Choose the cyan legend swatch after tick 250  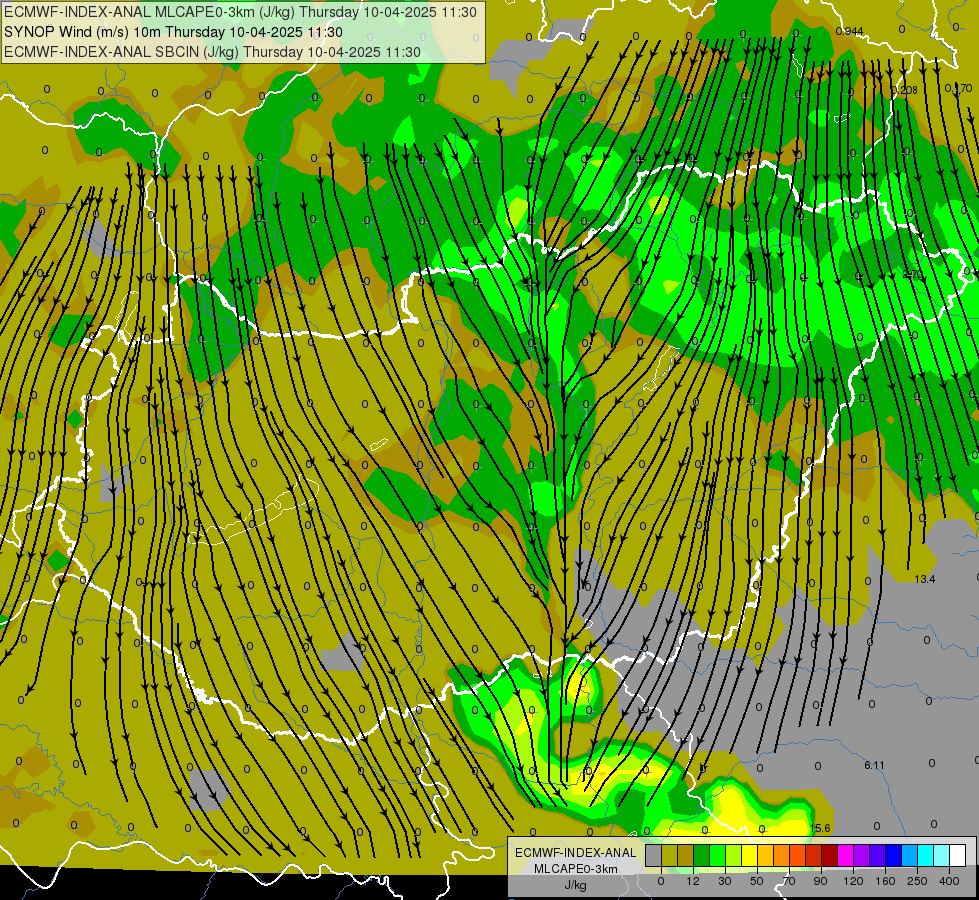925,855
